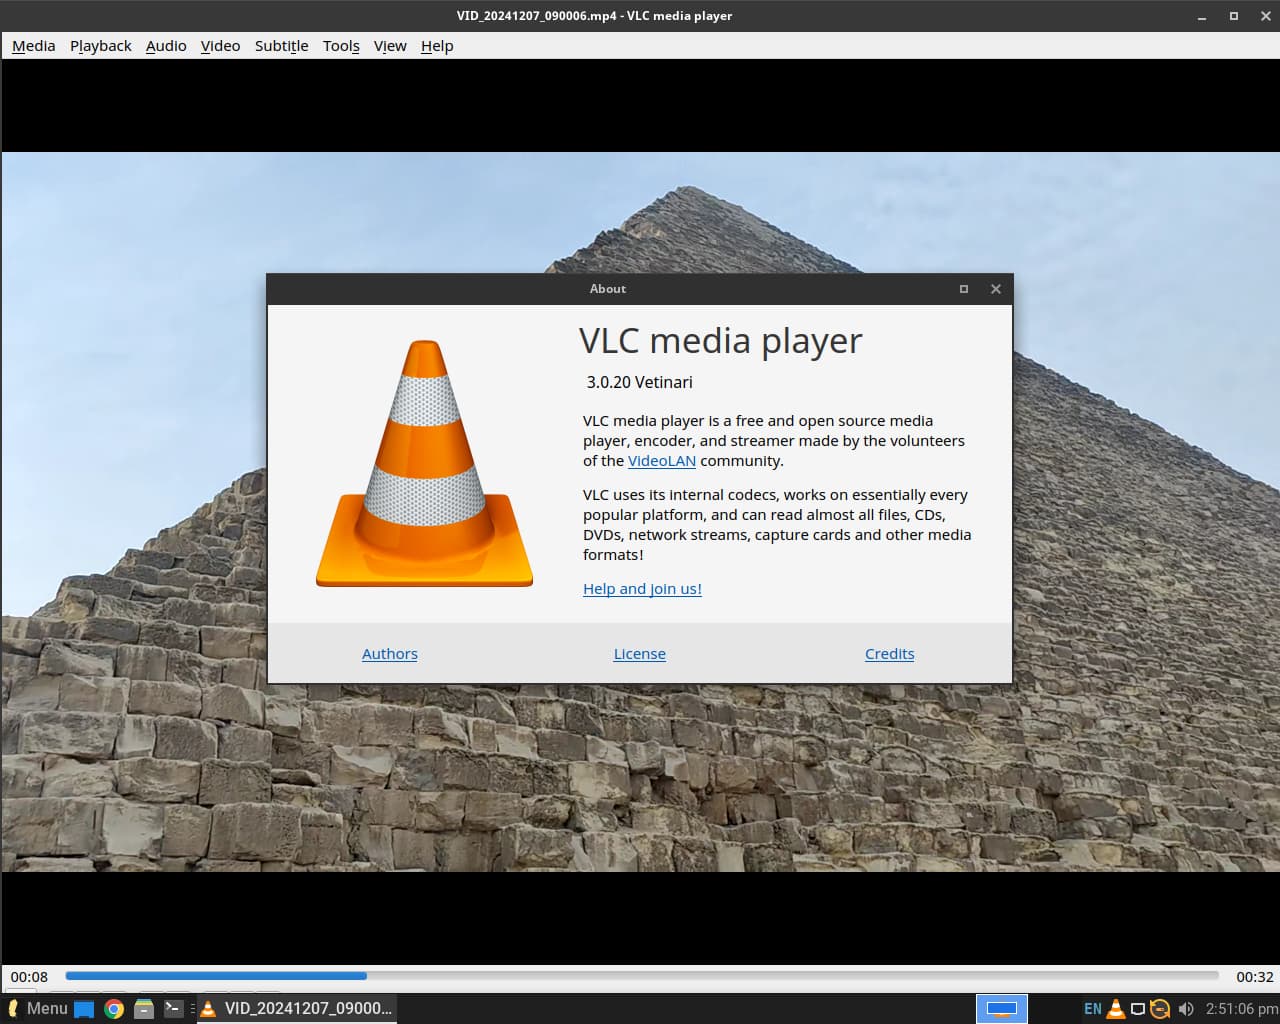Image resolution: width=1280 pixels, height=1024 pixels.
Task: Click the video seek bar to jump position
Action: pos(640,975)
